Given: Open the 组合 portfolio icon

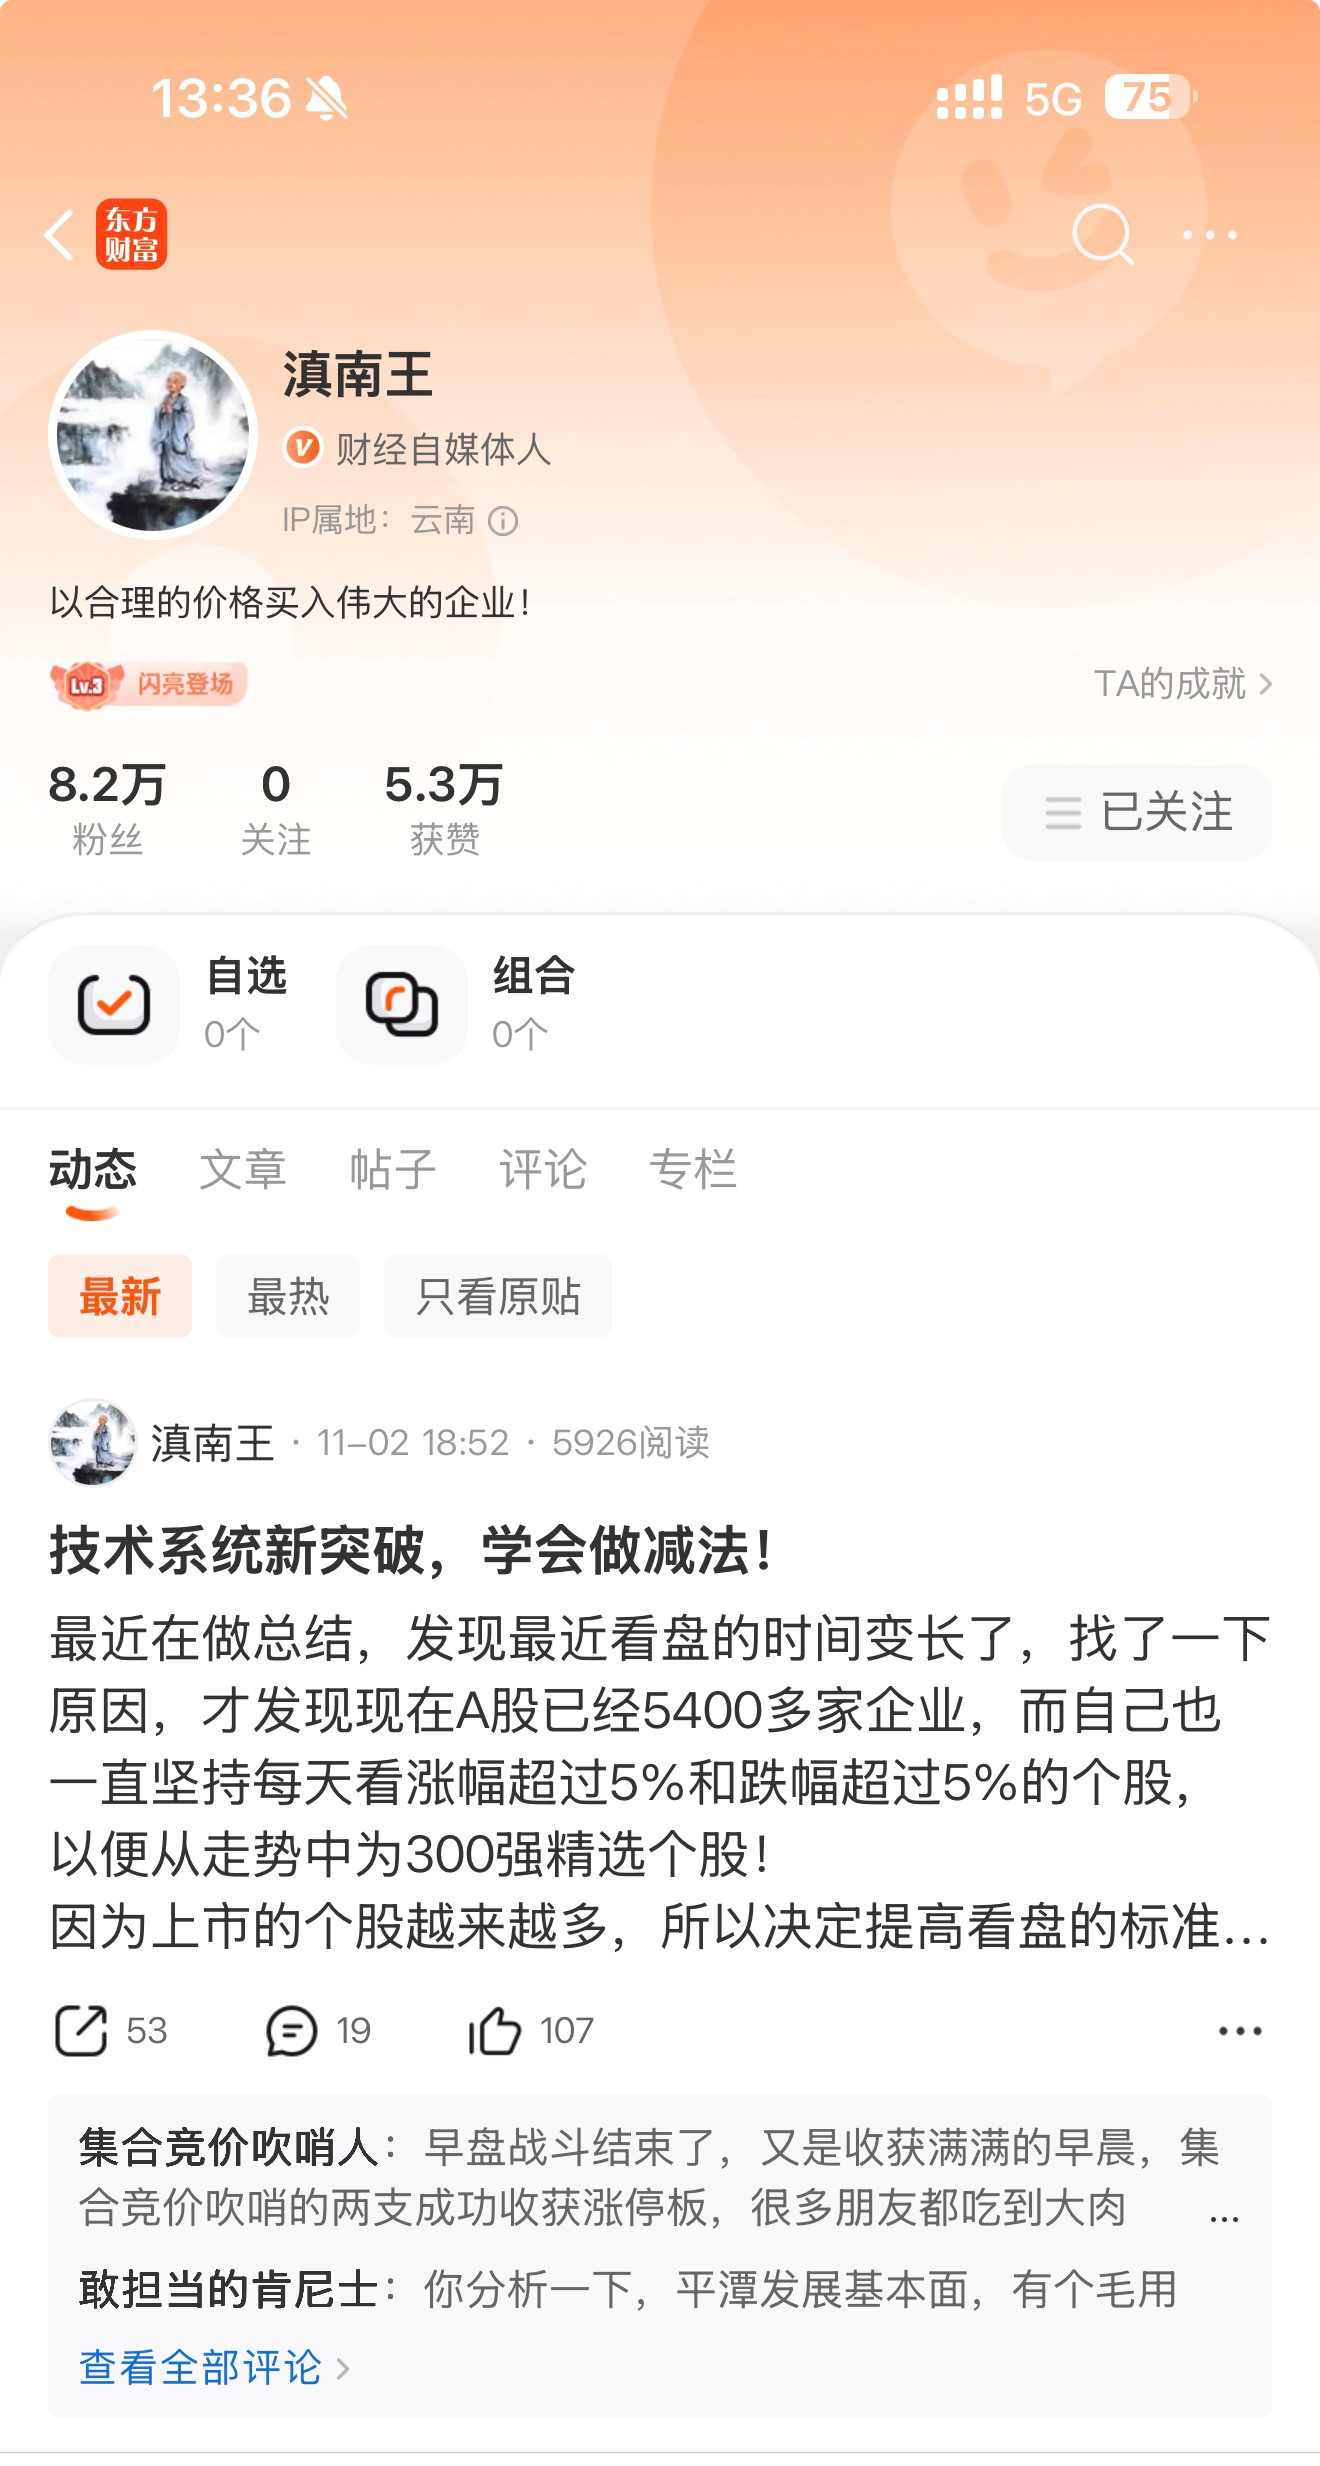Looking at the screenshot, I should pos(402,1004).
